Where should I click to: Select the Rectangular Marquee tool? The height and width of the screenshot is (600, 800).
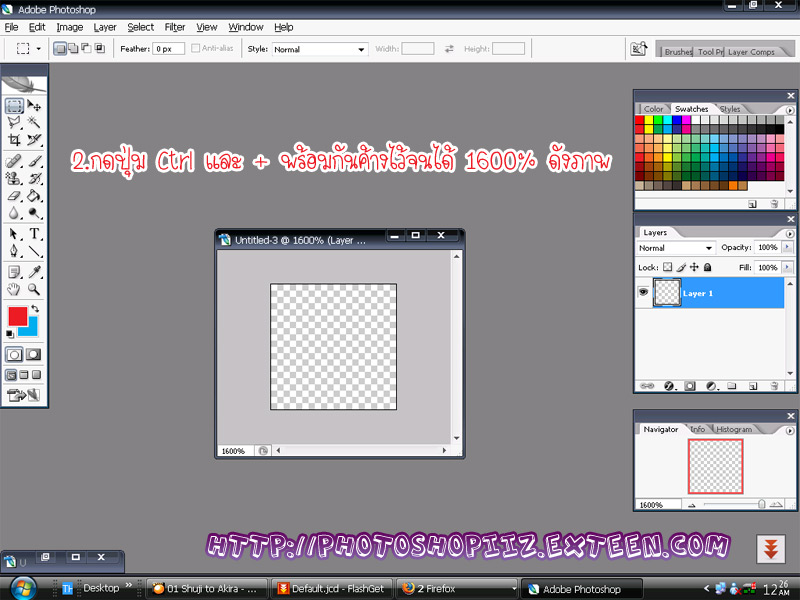click(14, 106)
